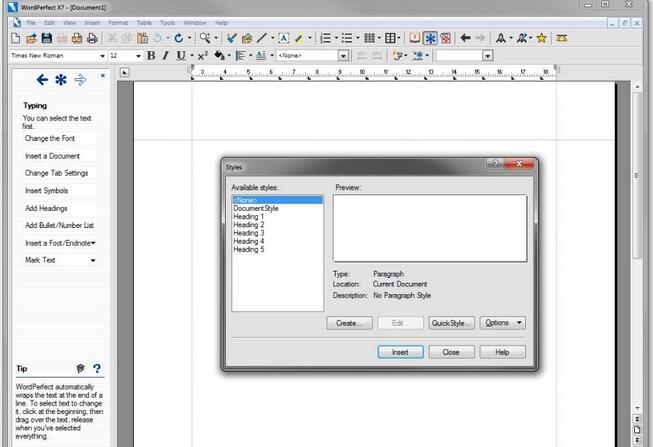Expand the zoom level arrow

click(216, 38)
